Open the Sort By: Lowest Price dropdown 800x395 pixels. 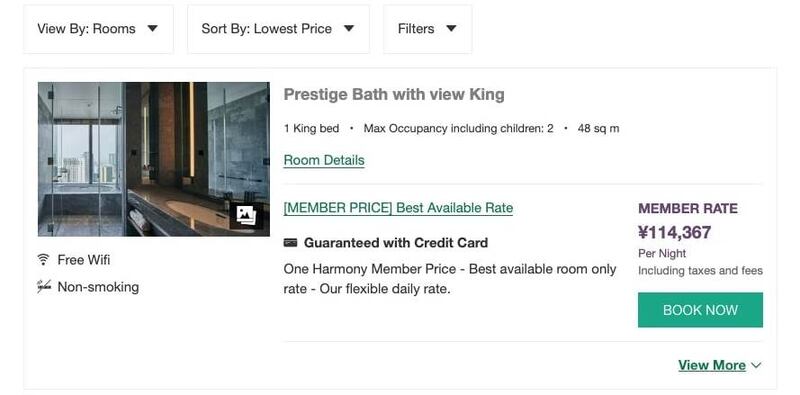pyautogui.click(x=279, y=29)
